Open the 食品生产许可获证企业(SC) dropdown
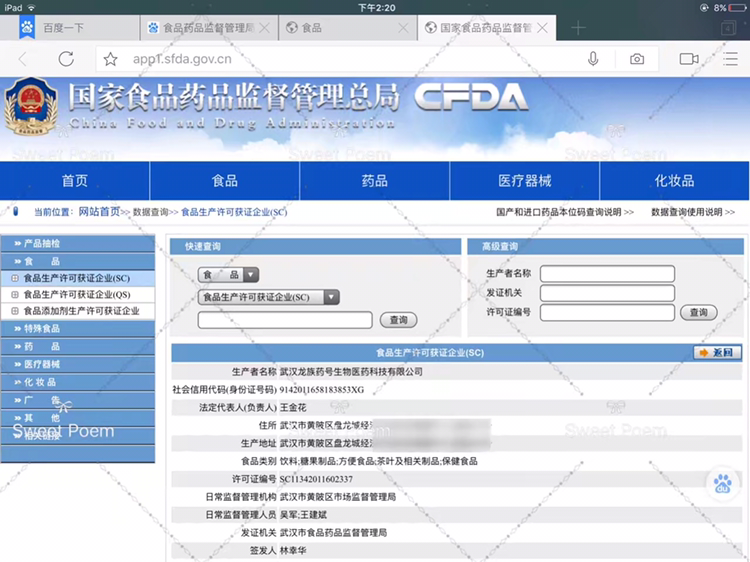Screen dimensions: 750x562 [x=268, y=297]
